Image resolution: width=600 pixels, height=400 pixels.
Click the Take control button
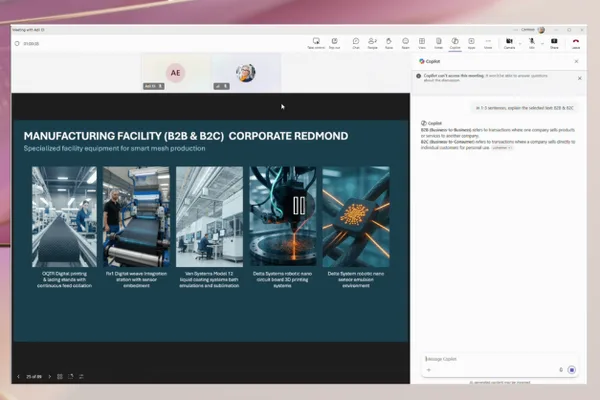[316, 43]
